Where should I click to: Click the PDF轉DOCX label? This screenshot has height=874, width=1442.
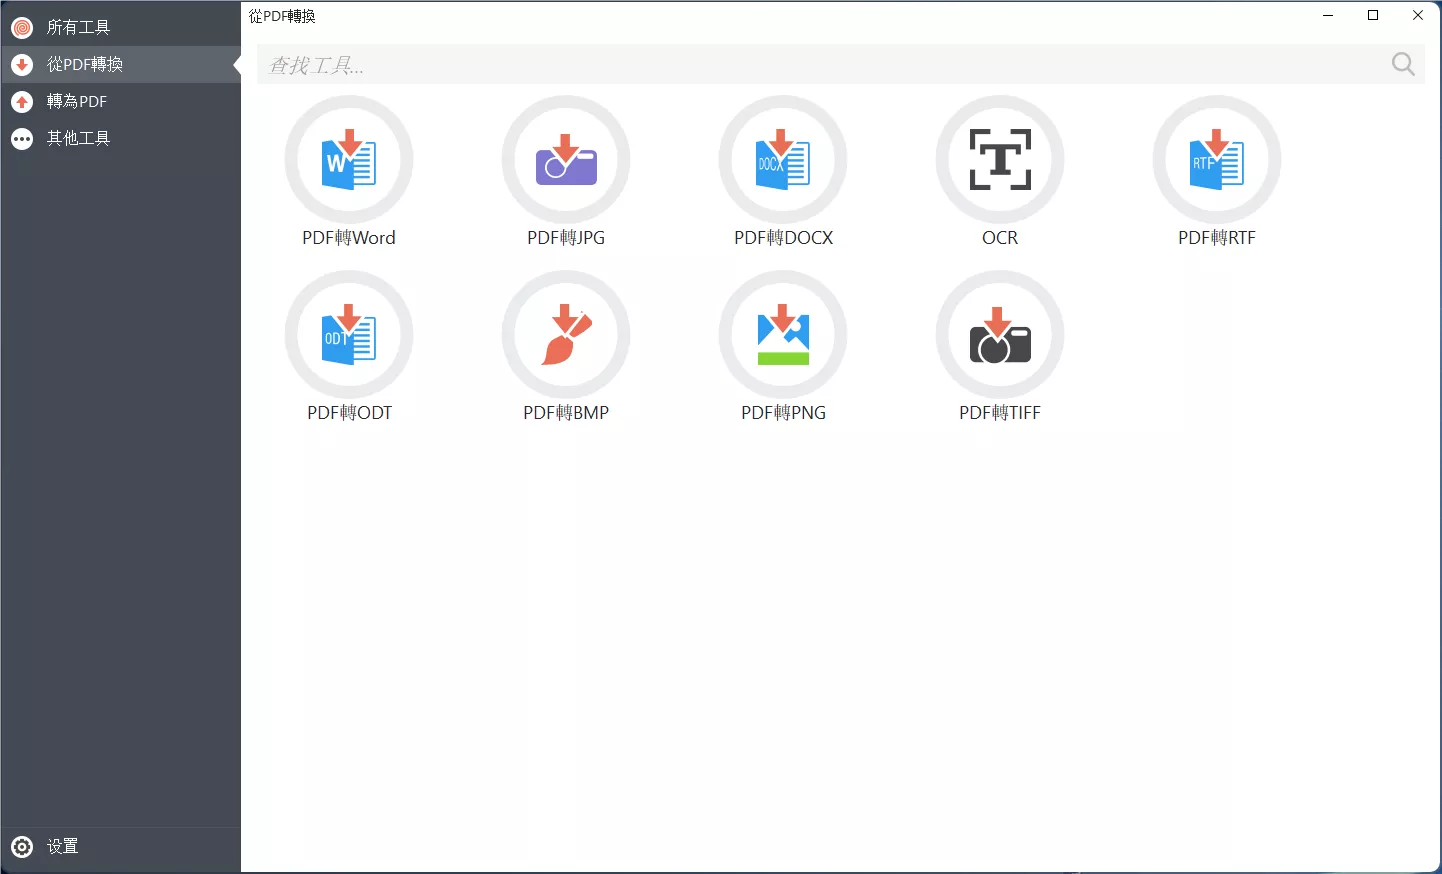[783, 238]
